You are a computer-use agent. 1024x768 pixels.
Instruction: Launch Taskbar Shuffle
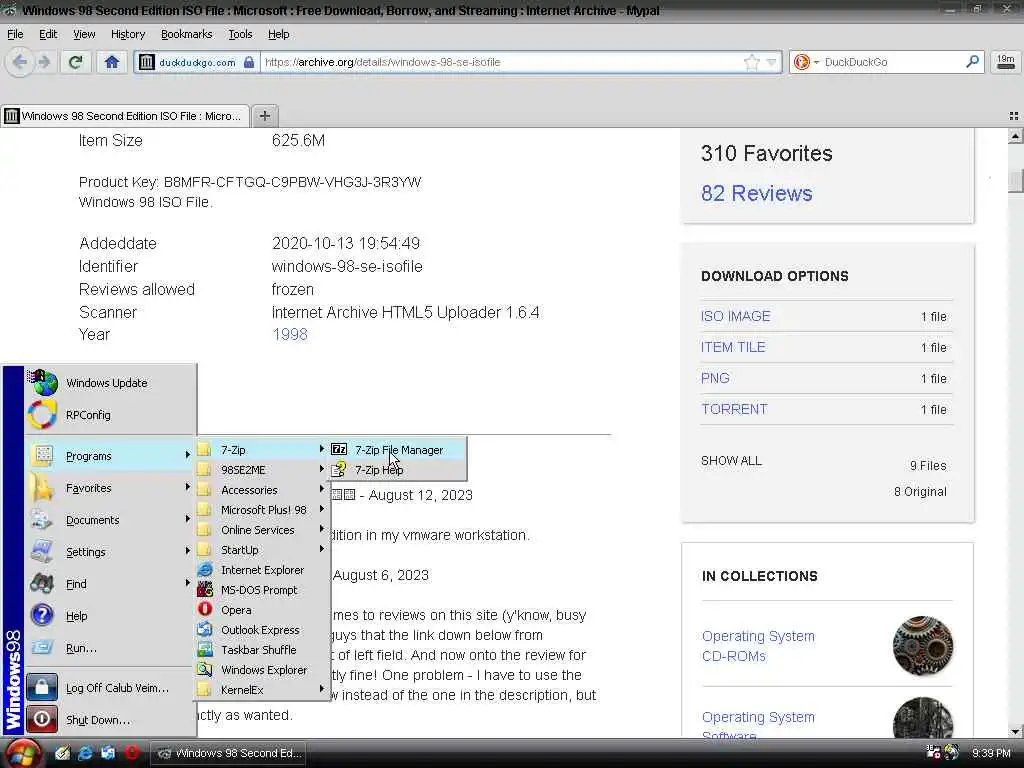pyautogui.click(x=262, y=650)
